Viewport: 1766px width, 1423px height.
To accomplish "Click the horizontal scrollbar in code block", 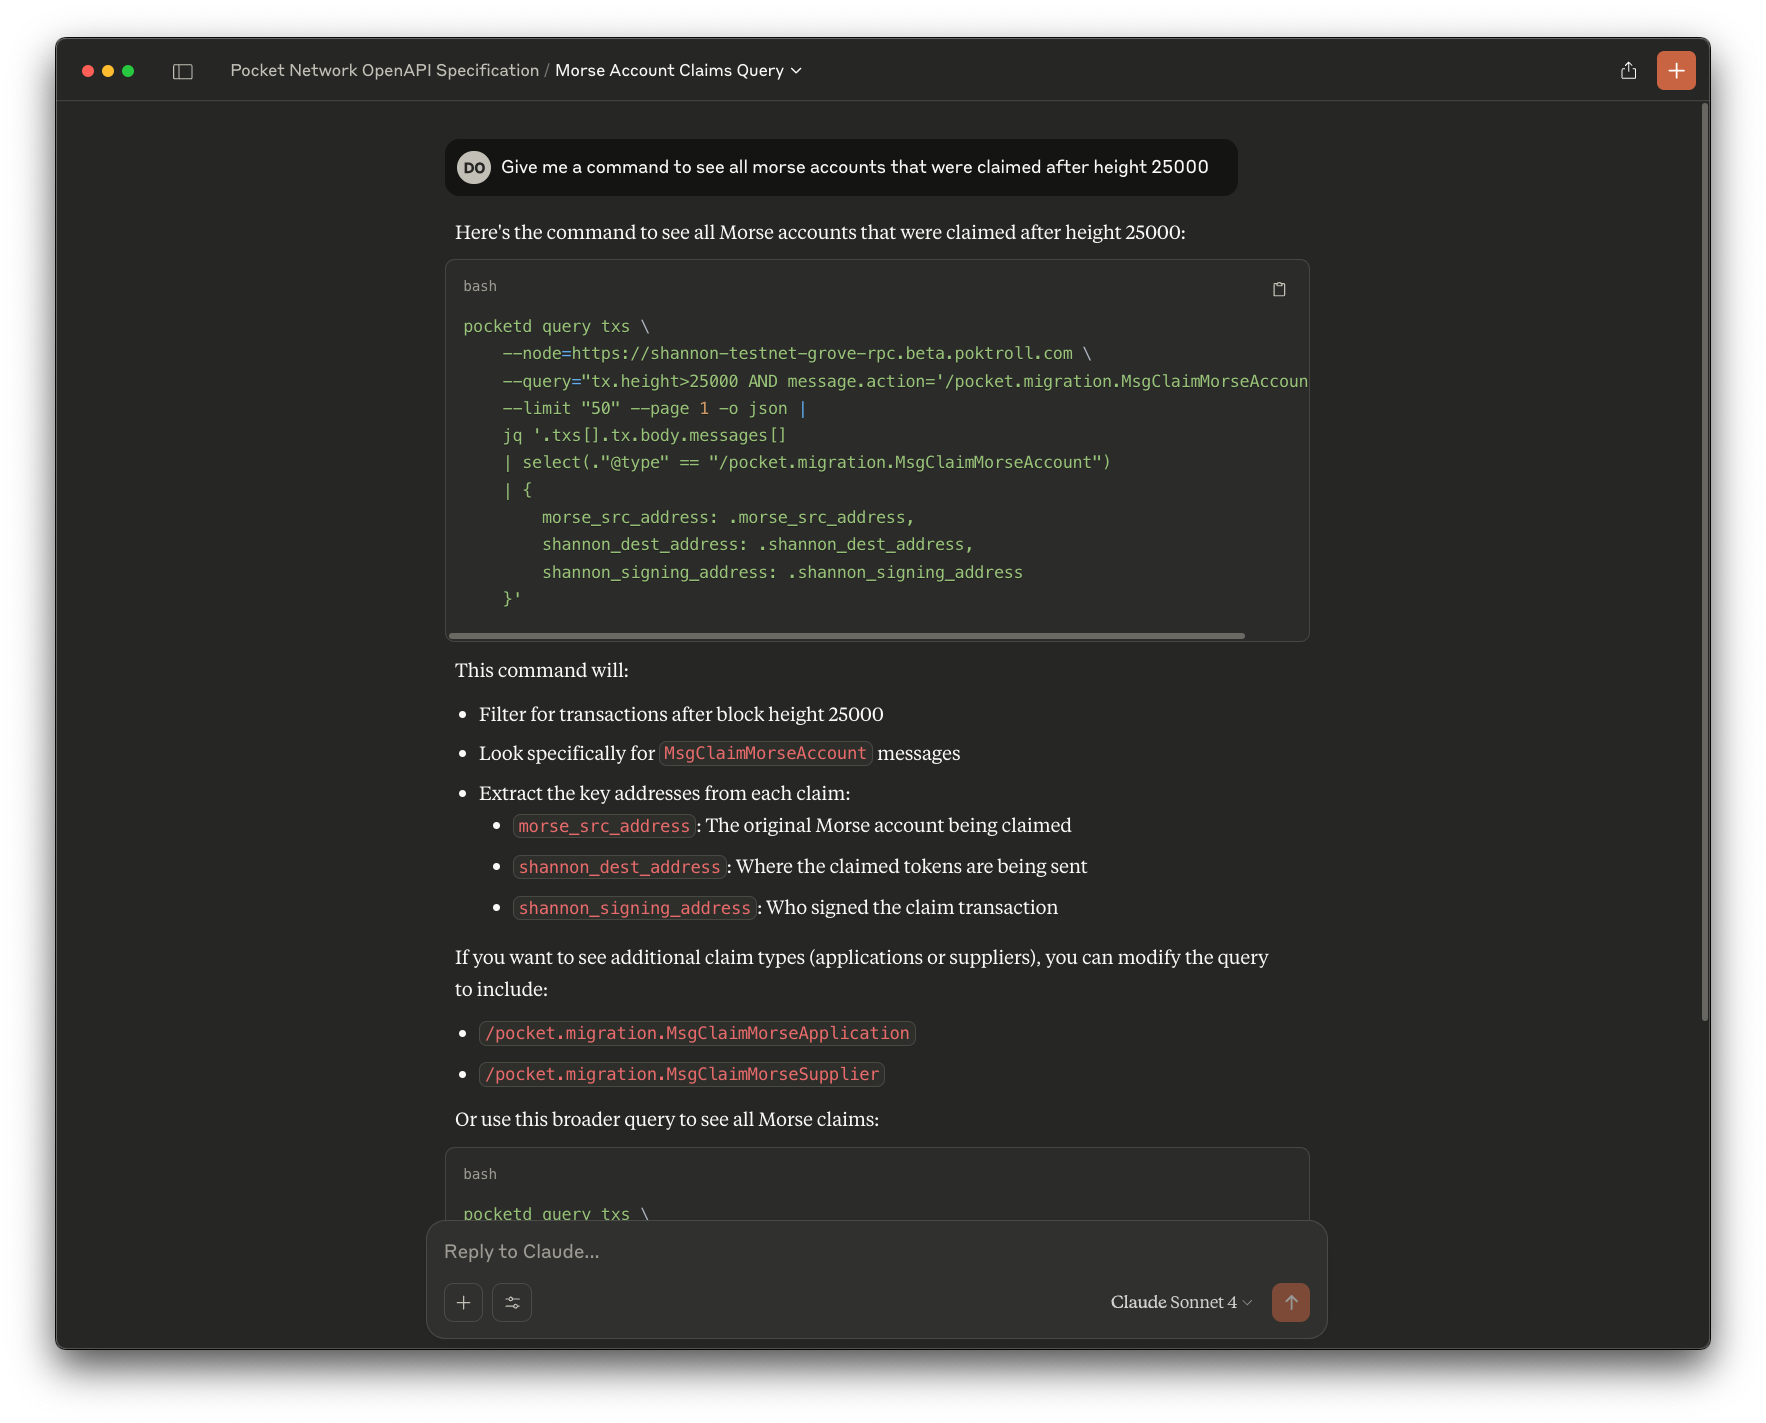I will click(x=846, y=635).
